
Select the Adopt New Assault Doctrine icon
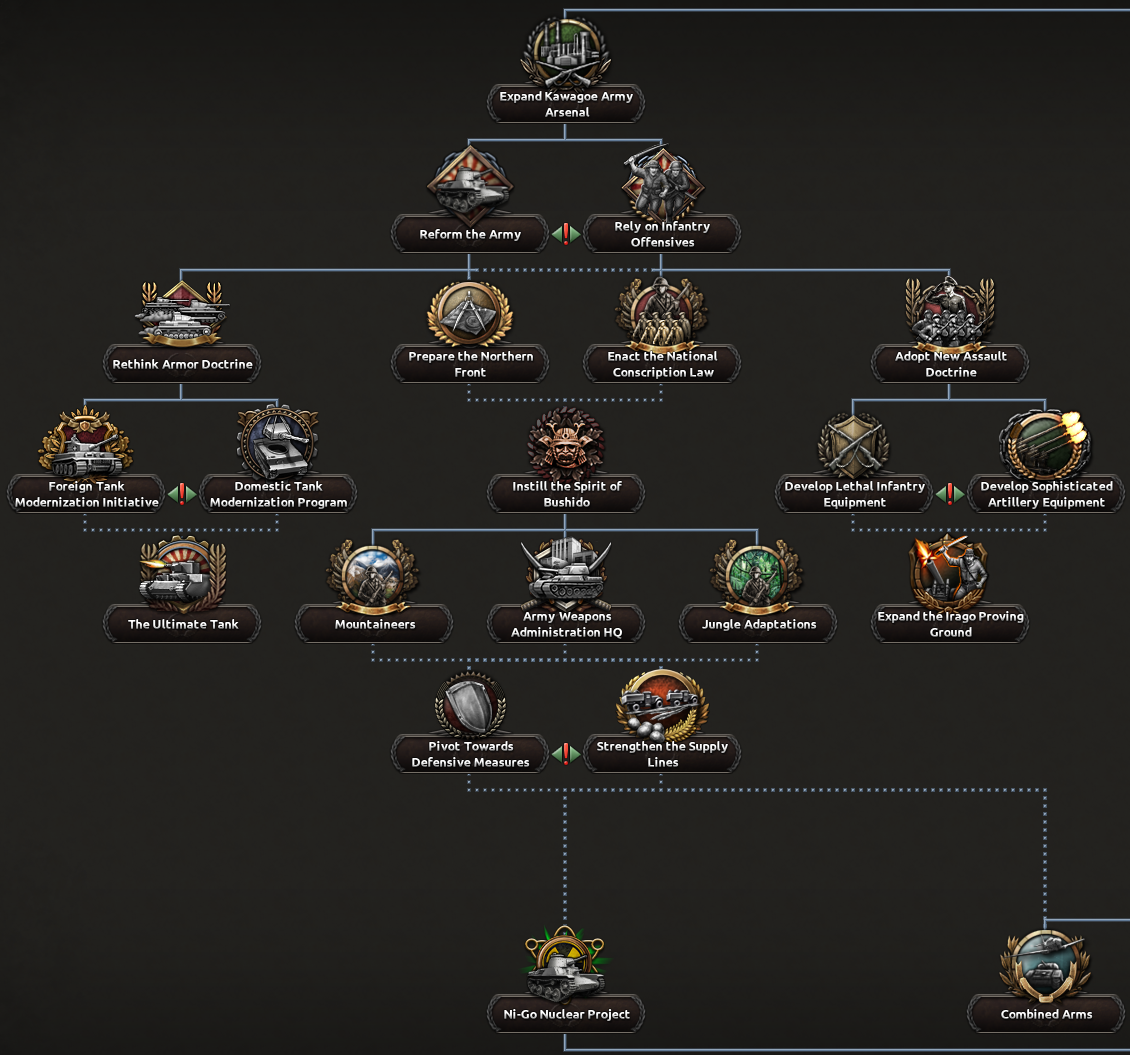click(x=950, y=311)
